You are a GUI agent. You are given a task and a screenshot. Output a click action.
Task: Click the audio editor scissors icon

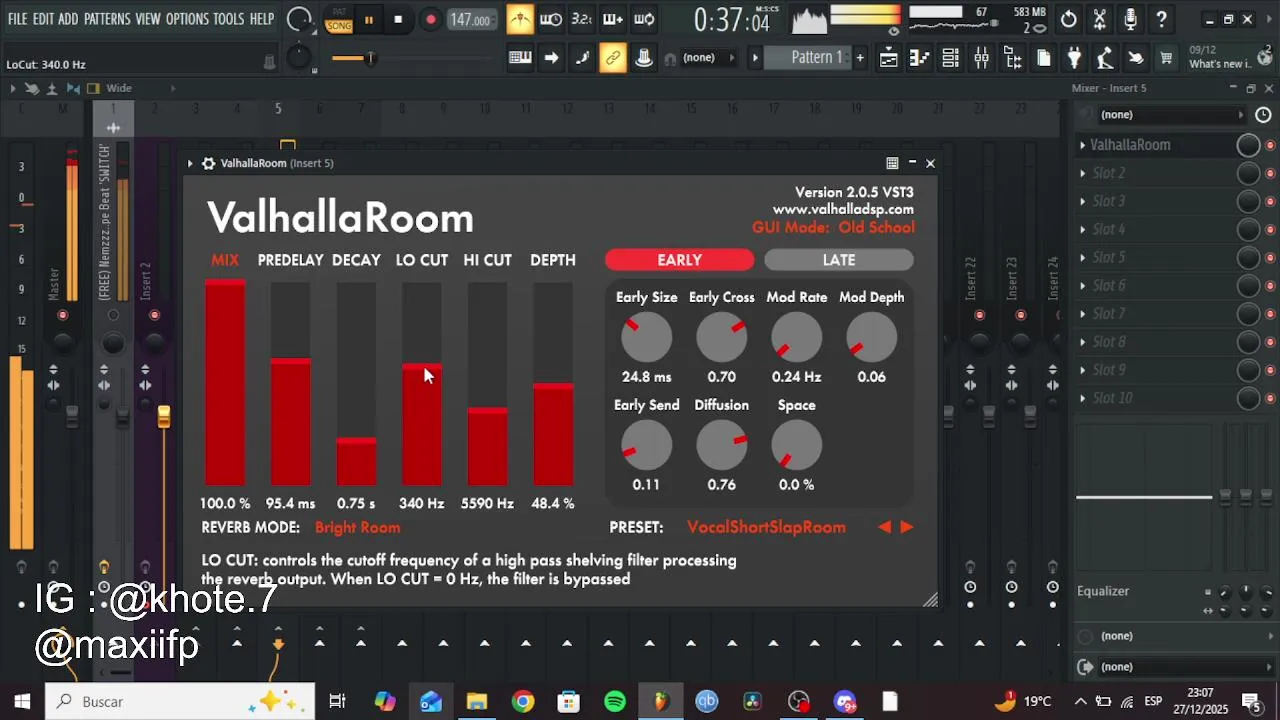(1100, 19)
